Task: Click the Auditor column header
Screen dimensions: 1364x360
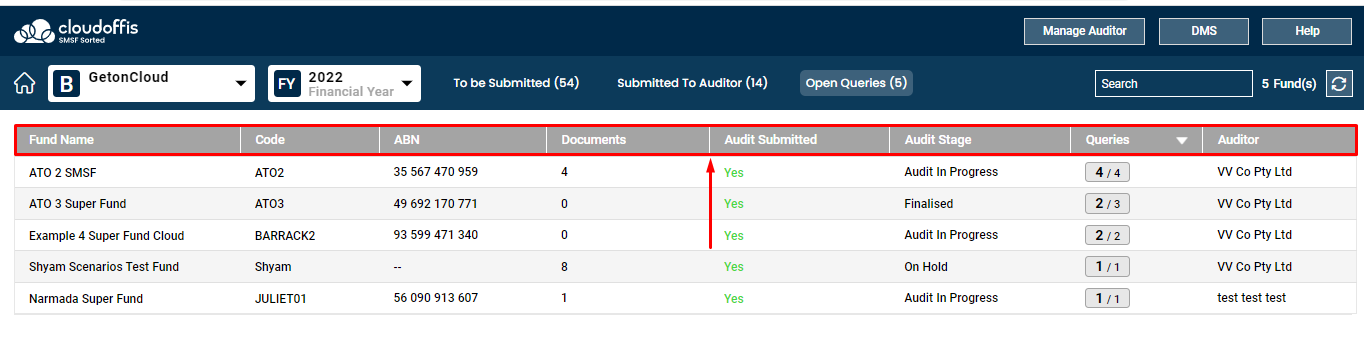Action: point(1238,140)
